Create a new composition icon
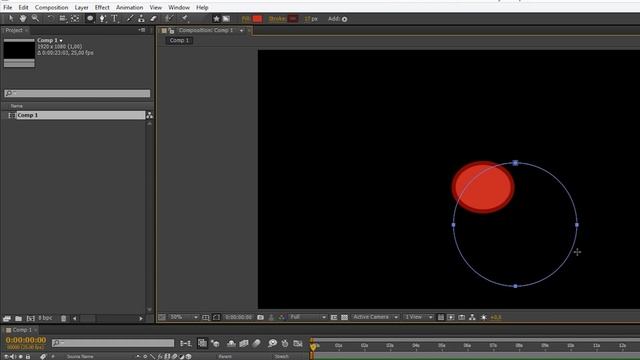Image resolution: width=640 pixels, height=360 pixels. (31, 318)
